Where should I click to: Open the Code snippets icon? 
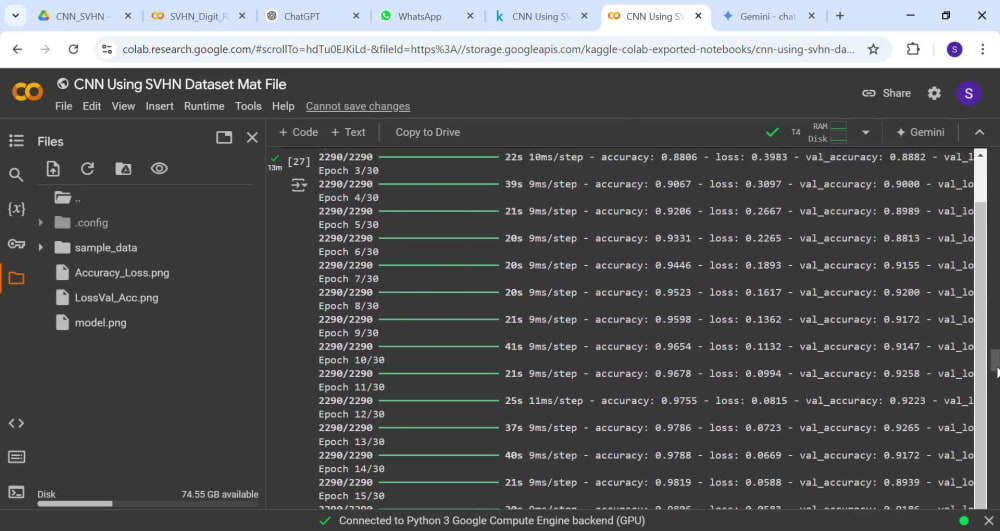click(x=16, y=423)
